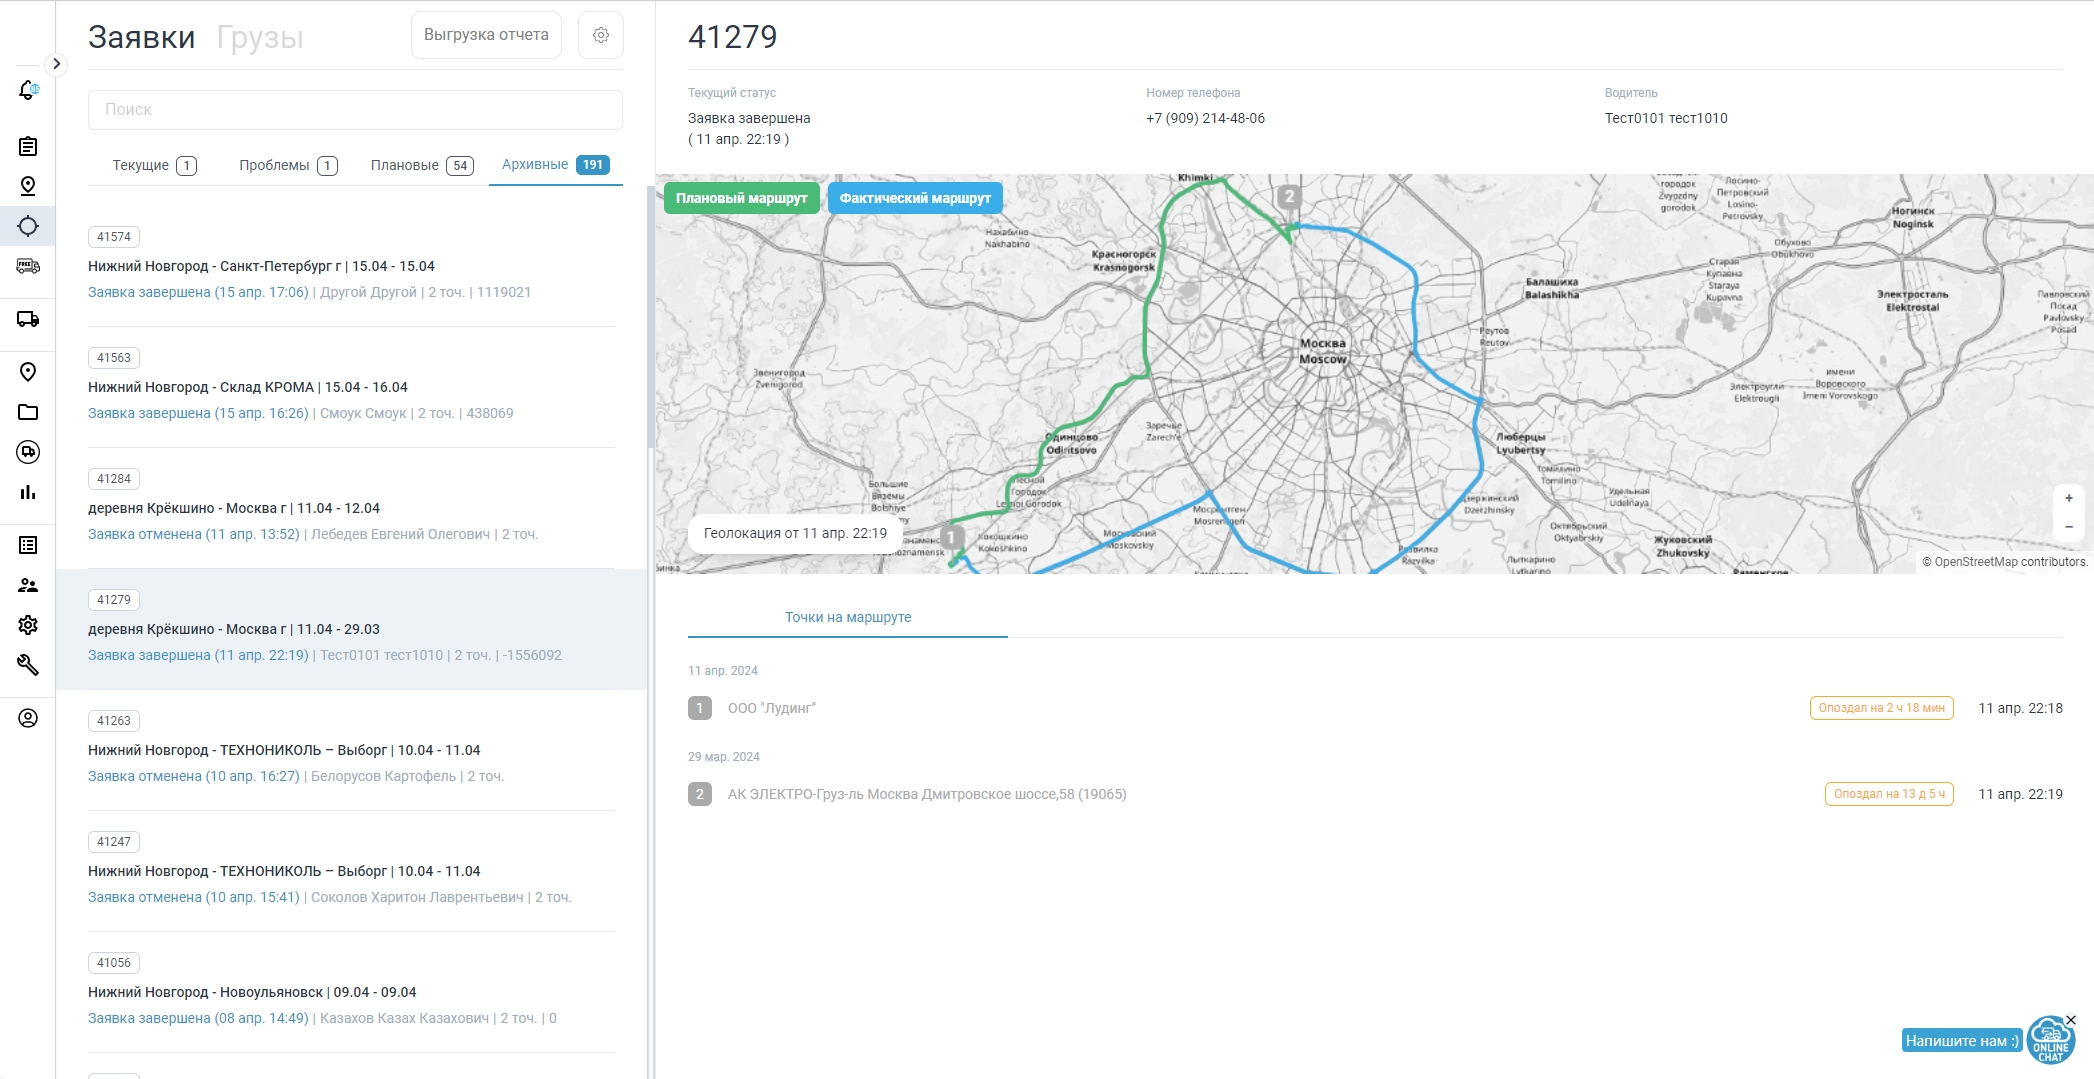Image resolution: width=2094 pixels, height=1079 pixels.
Task: Open the online chat bubble icon
Action: tap(2050, 1041)
